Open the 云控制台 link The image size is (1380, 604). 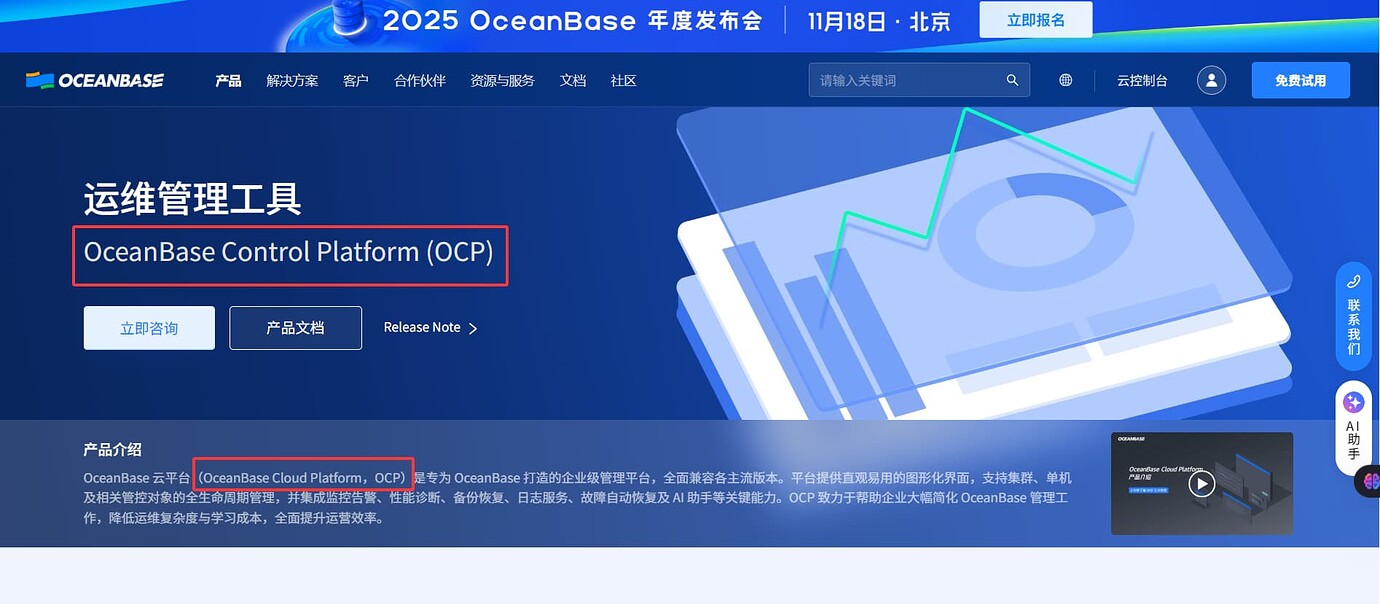(x=1142, y=80)
